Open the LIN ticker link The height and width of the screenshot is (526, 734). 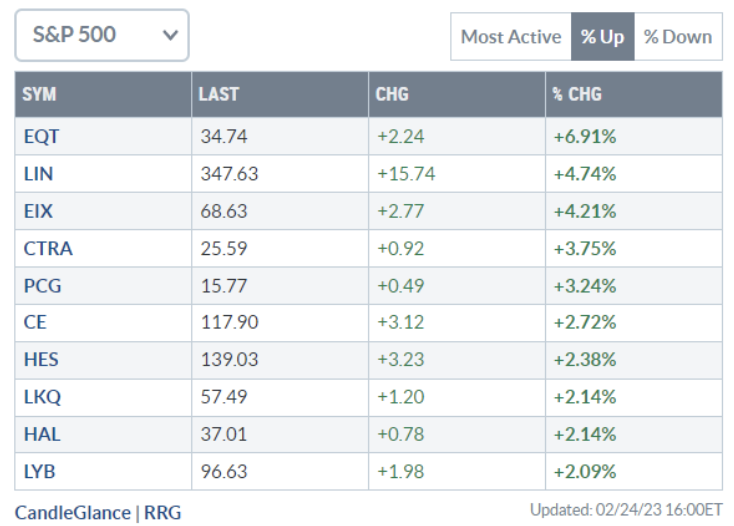(38, 174)
